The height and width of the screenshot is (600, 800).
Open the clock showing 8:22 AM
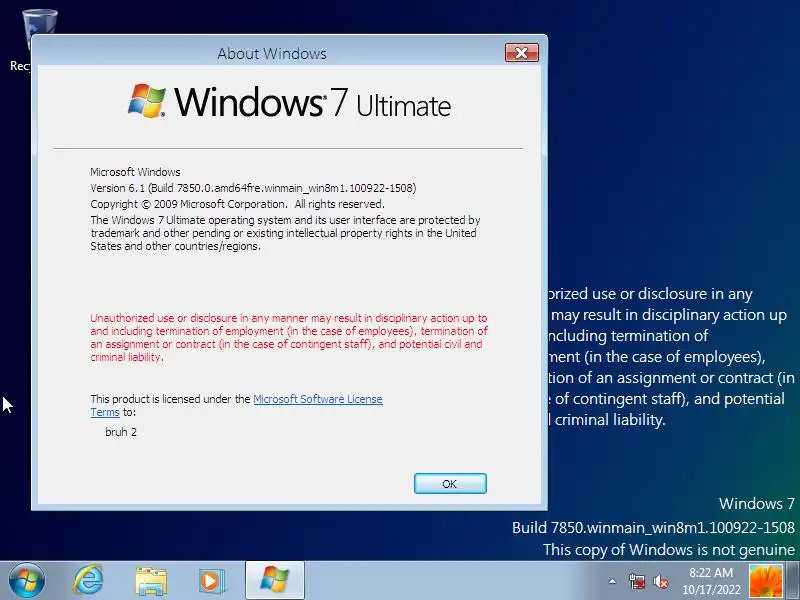pyautogui.click(x=711, y=581)
